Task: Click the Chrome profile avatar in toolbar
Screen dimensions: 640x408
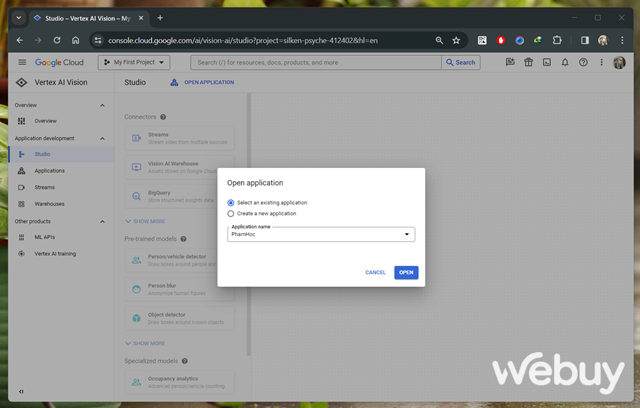Action: (x=603, y=40)
